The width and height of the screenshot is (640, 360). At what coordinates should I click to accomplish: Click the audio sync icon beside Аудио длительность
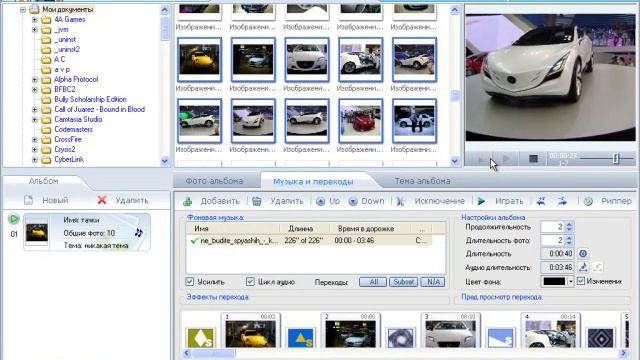coord(584,267)
